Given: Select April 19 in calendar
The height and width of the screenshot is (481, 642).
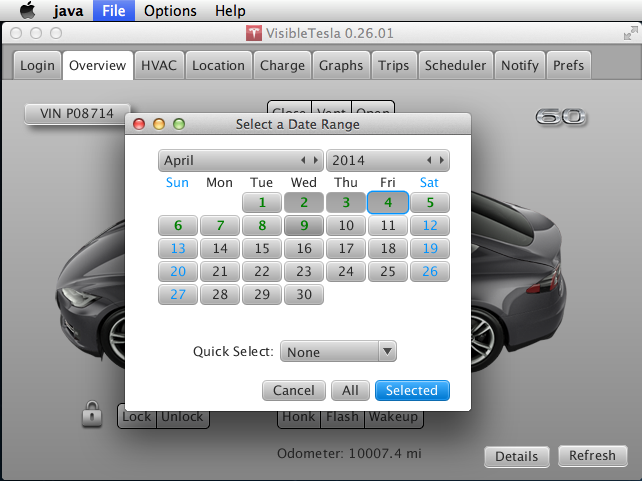Looking at the screenshot, I should (430, 248).
